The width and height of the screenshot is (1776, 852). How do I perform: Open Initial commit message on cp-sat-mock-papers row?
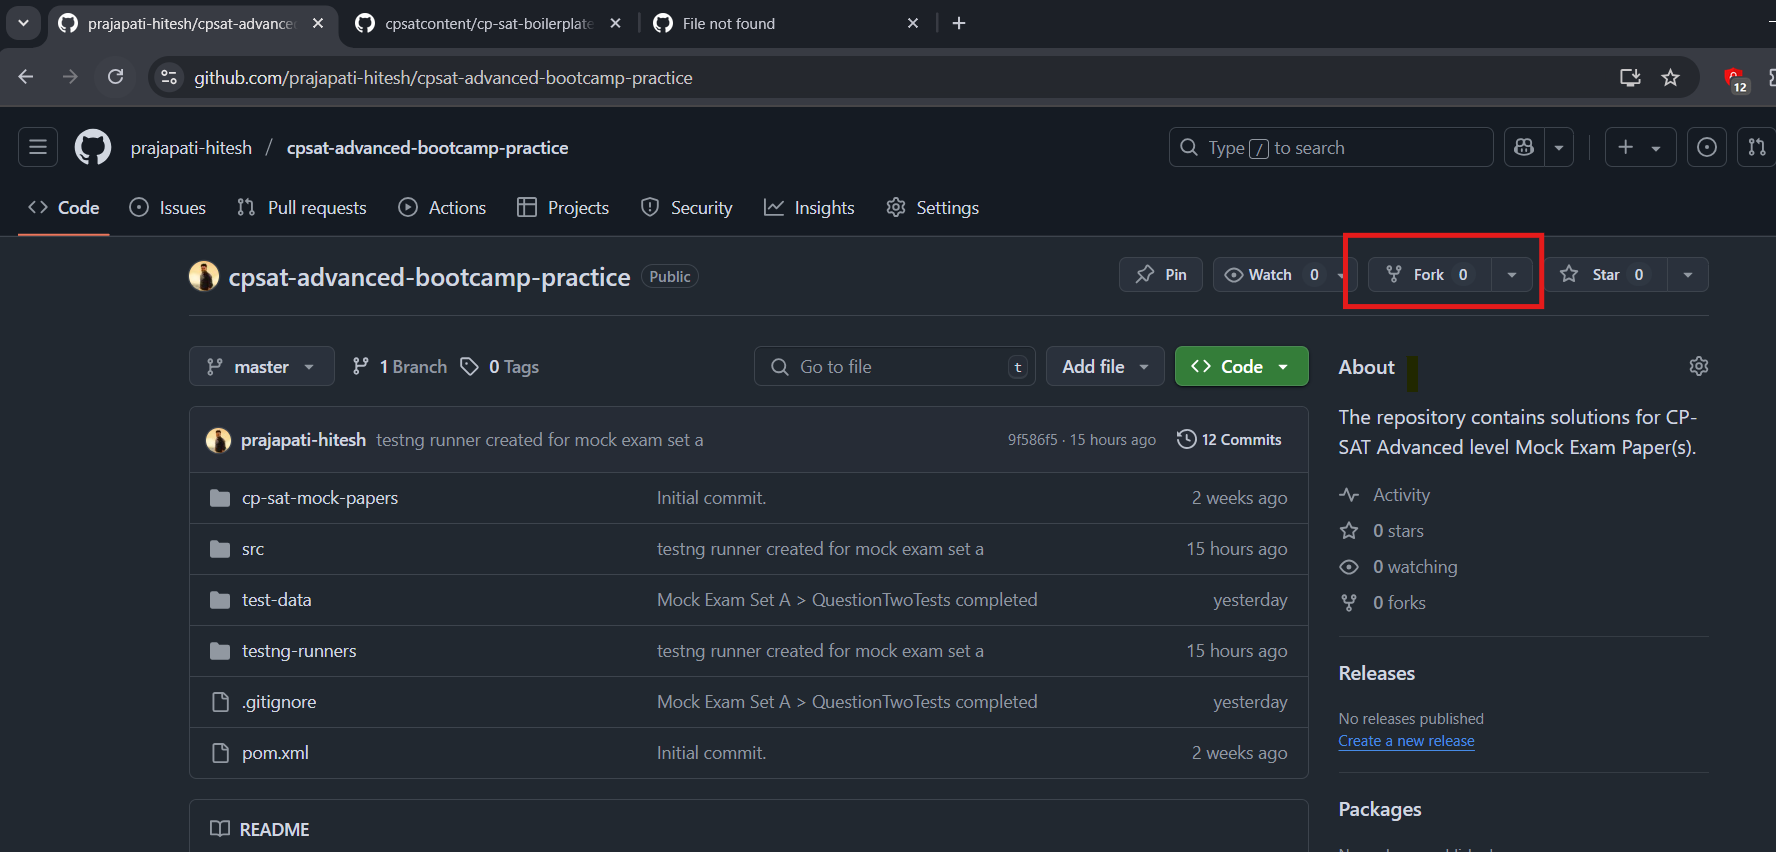711,498
